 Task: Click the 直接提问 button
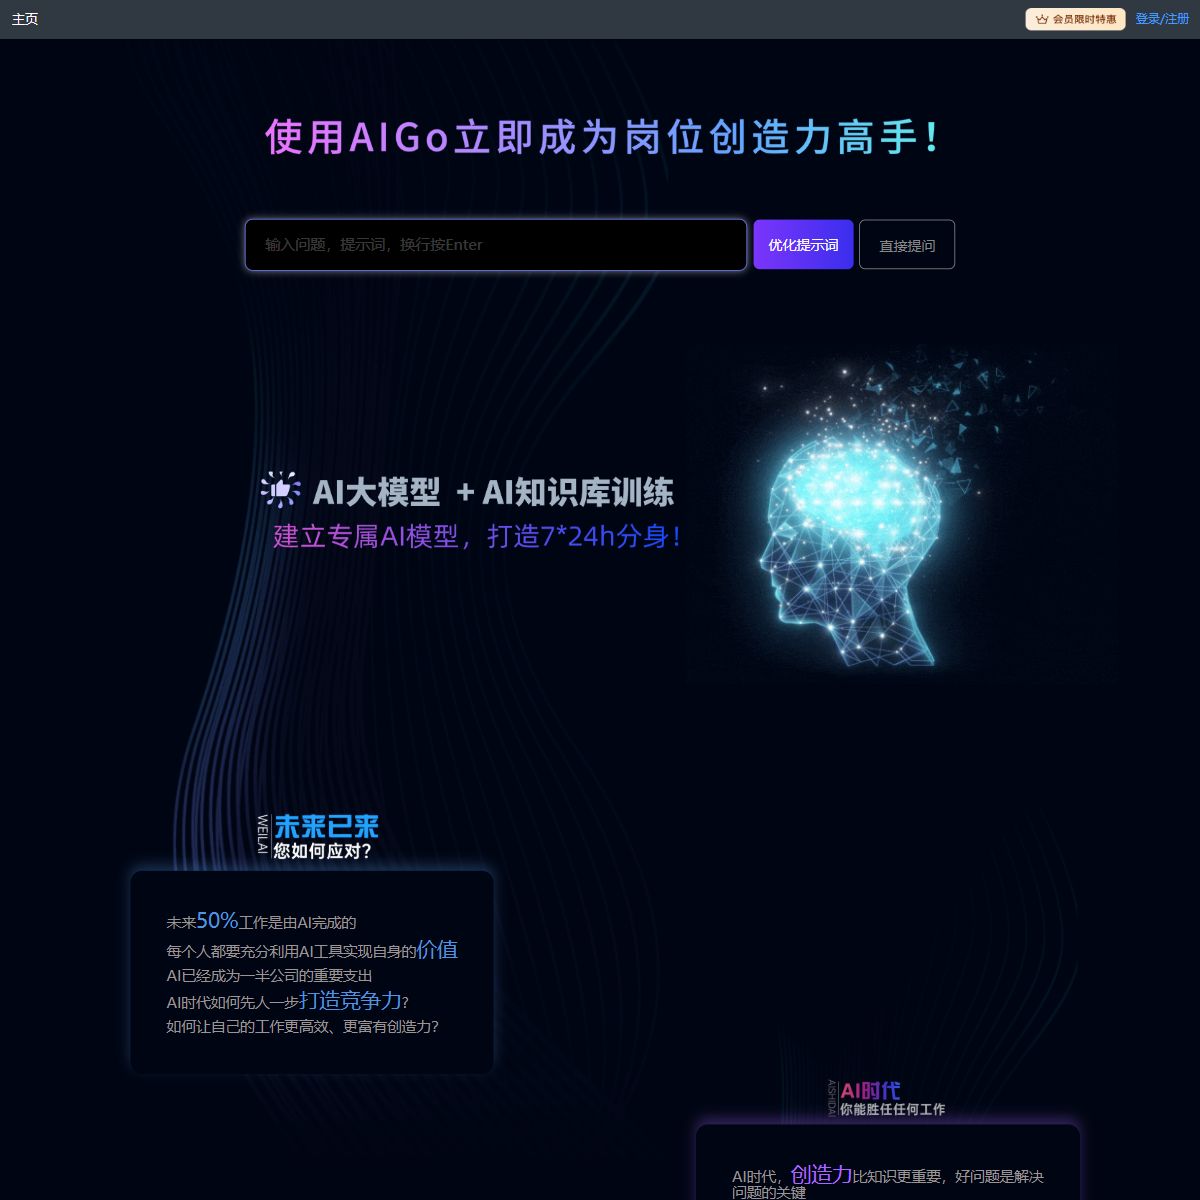[x=907, y=245]
